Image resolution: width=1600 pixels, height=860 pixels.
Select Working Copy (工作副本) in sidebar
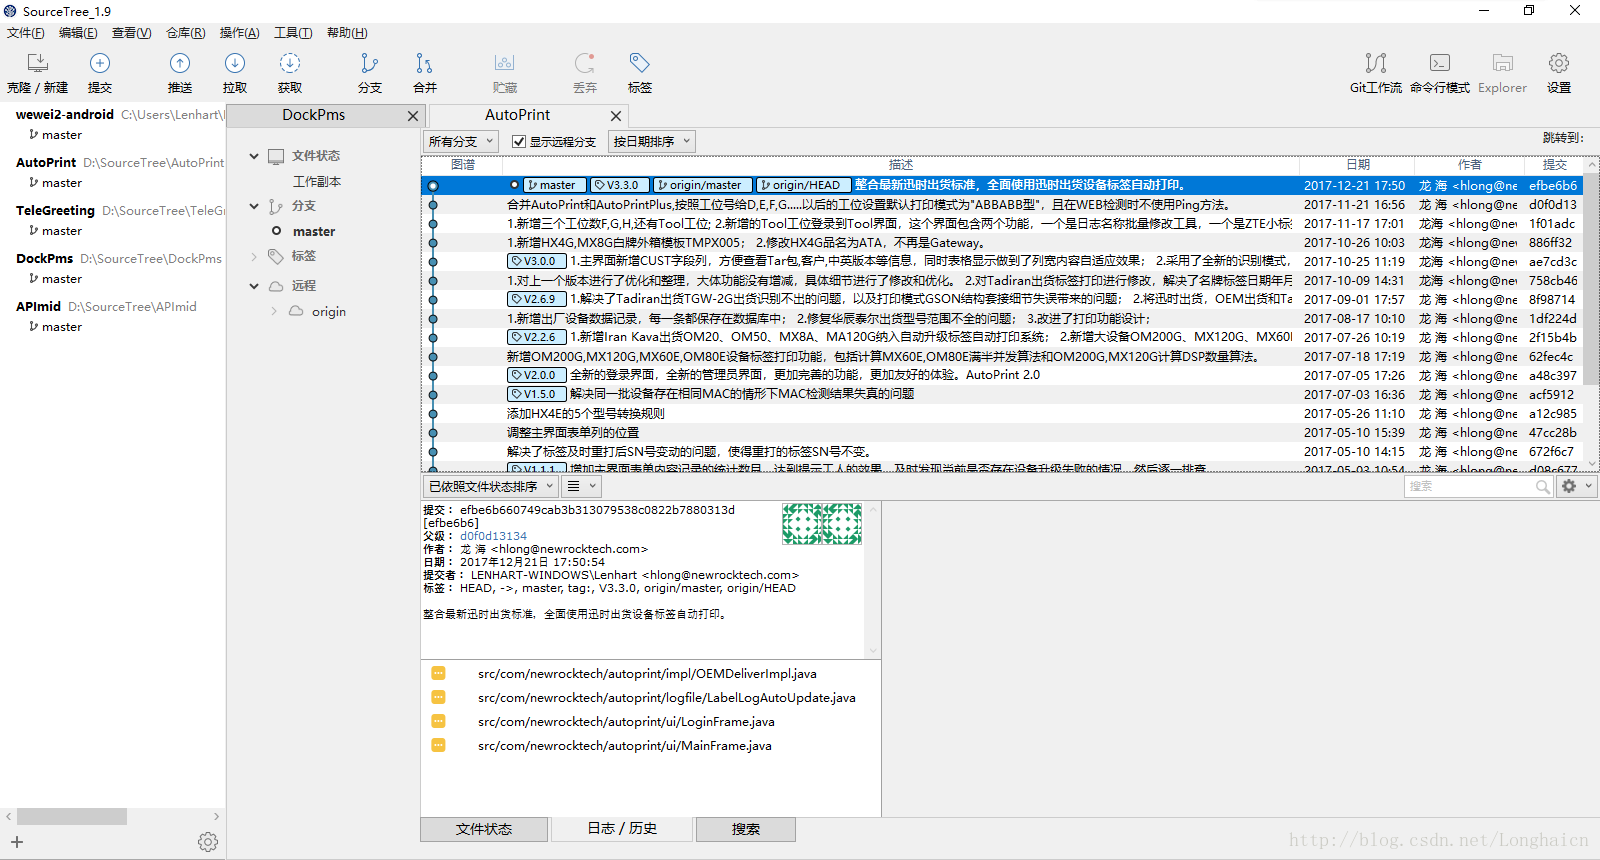(x=317, y=181)
